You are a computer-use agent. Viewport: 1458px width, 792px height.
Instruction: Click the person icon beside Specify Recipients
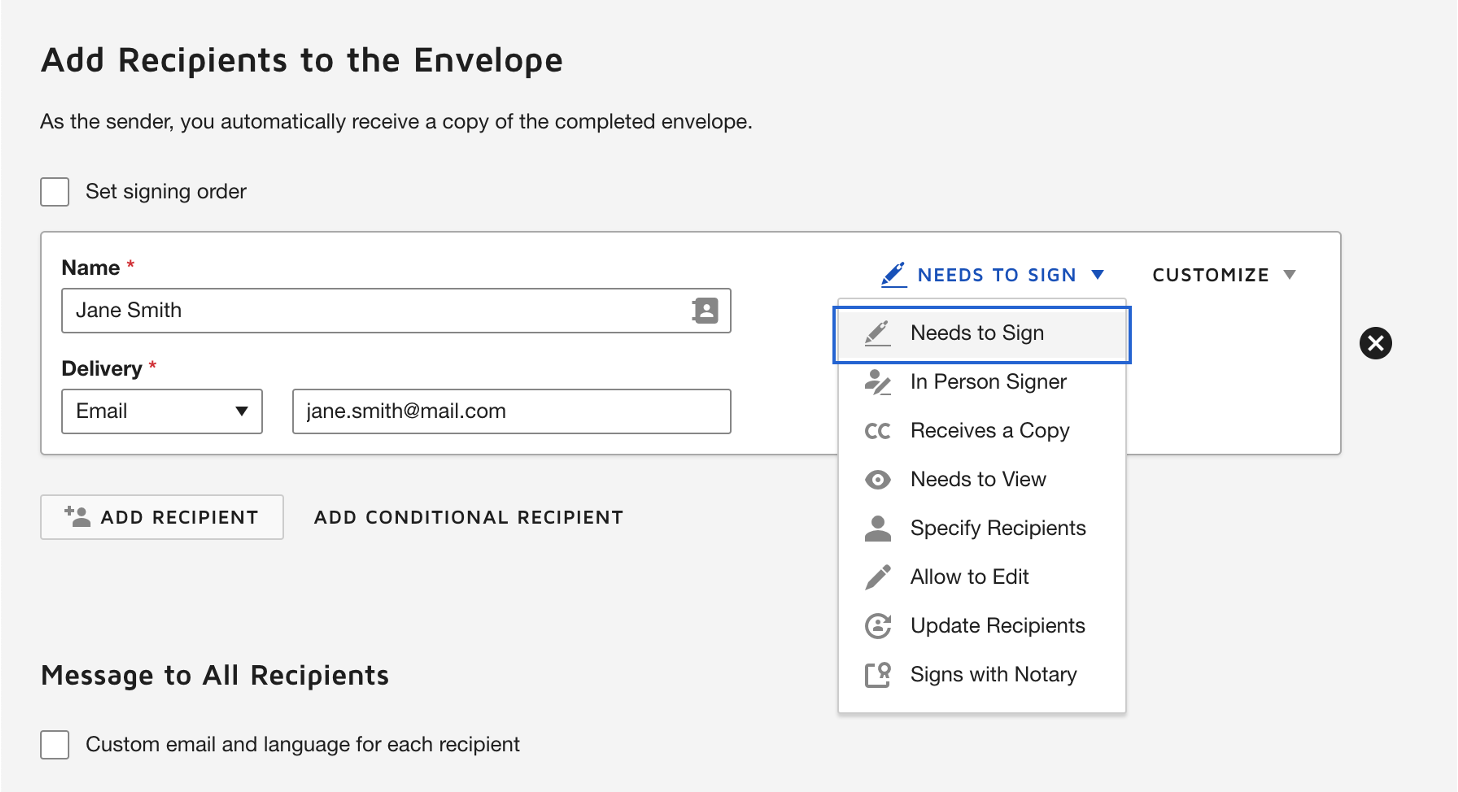click(x=877, y=528)
